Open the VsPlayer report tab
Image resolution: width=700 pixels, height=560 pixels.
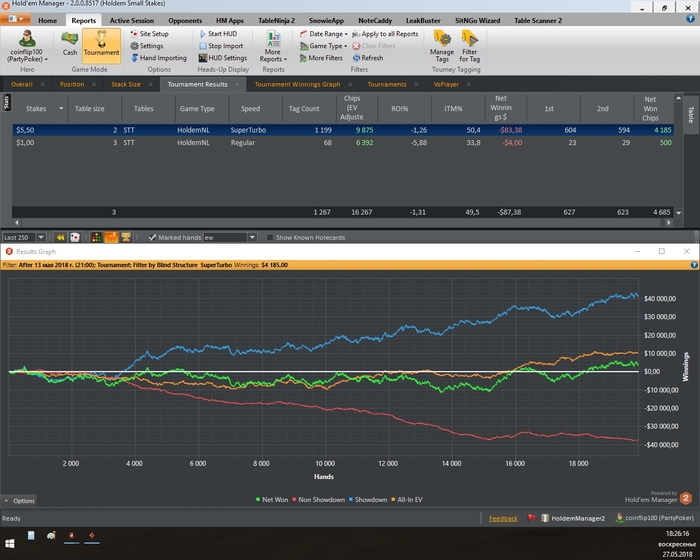[446, 84]
